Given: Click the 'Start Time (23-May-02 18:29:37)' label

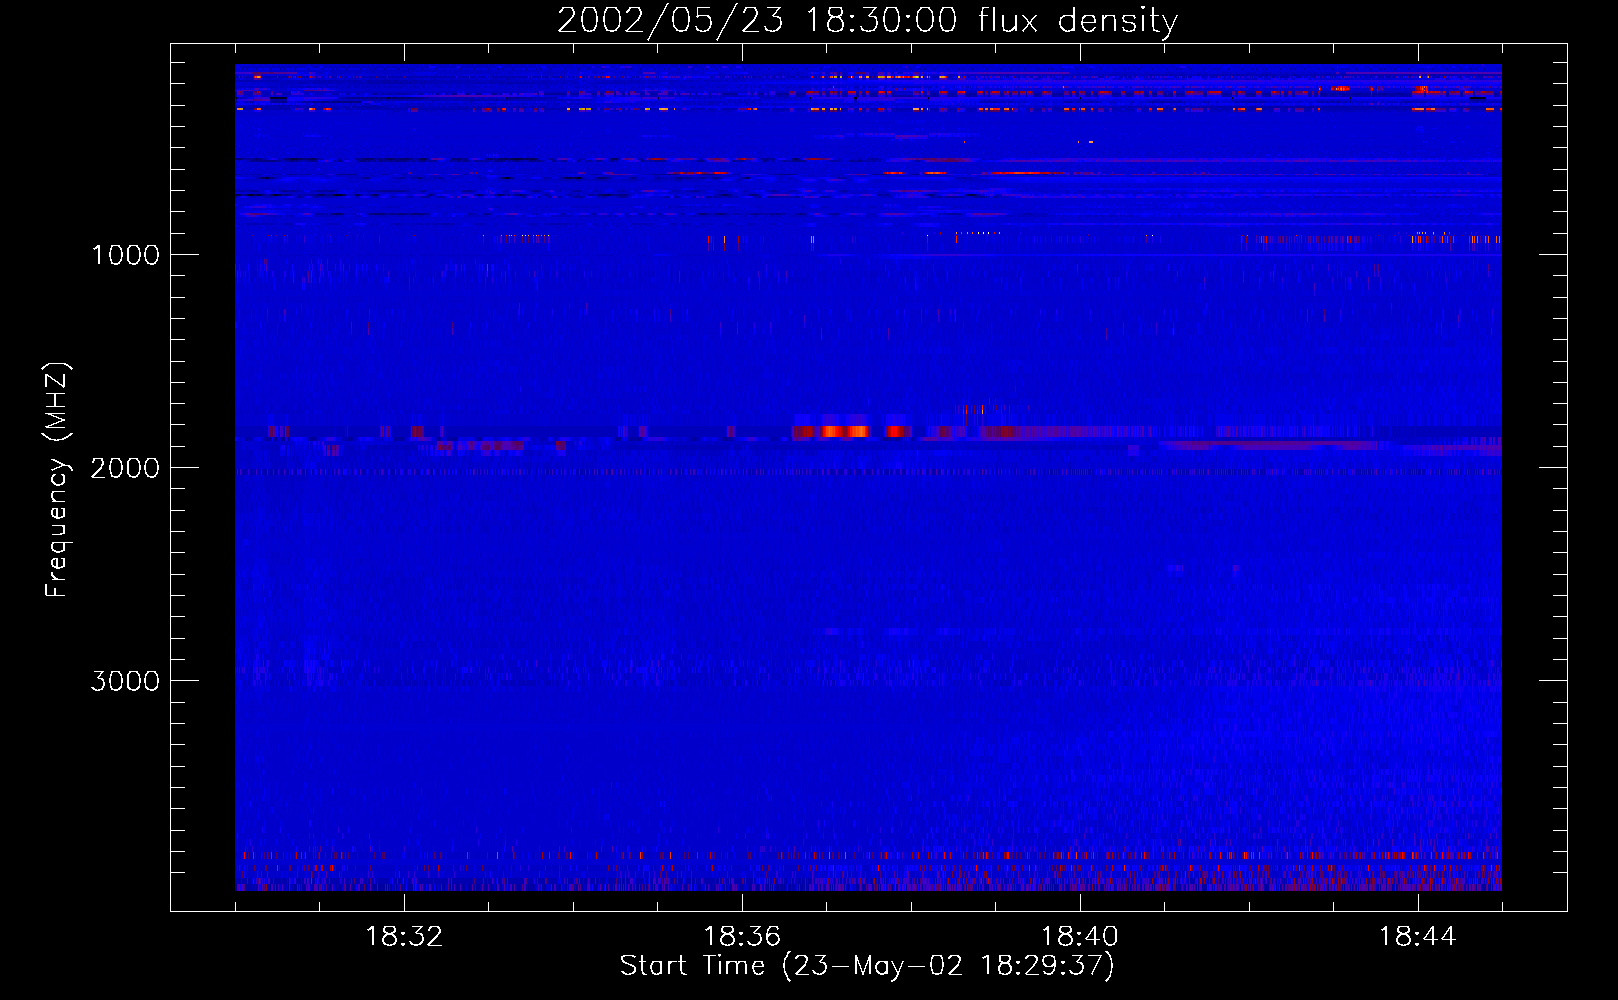Looking at the screenshot, I should (x=867, y=966).
